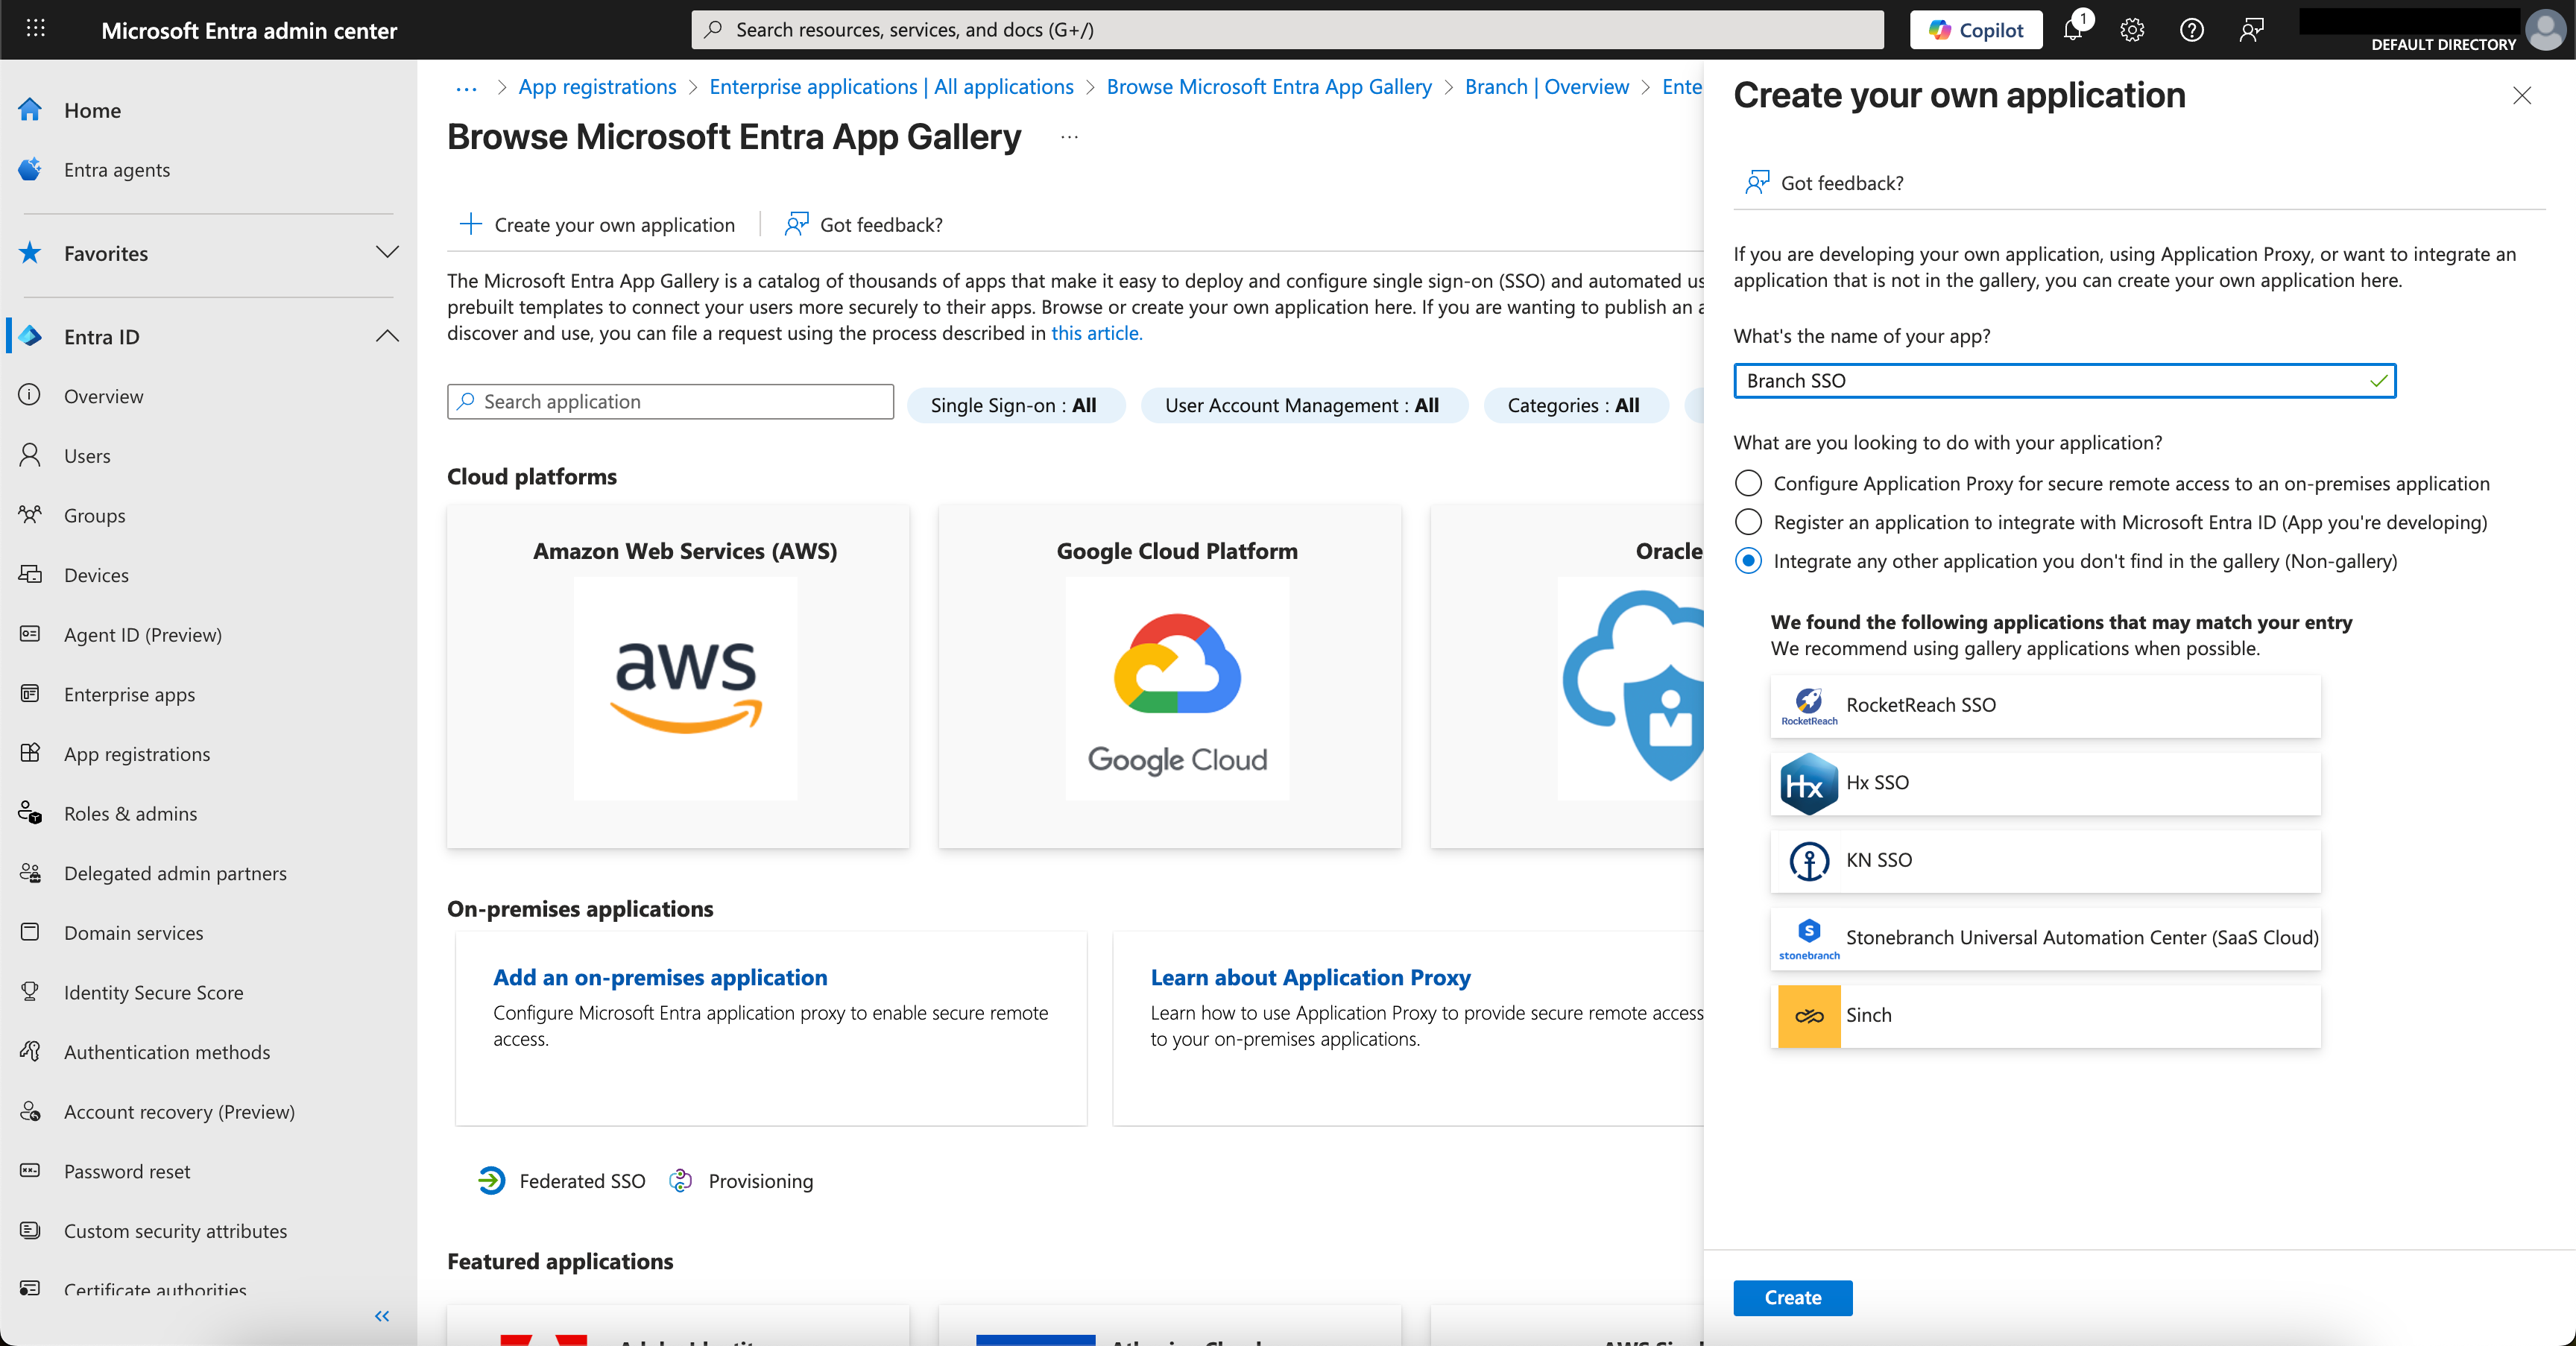2576x1346 pixels.
Task: Click the 'this article' link
Action: (1096, 333)
